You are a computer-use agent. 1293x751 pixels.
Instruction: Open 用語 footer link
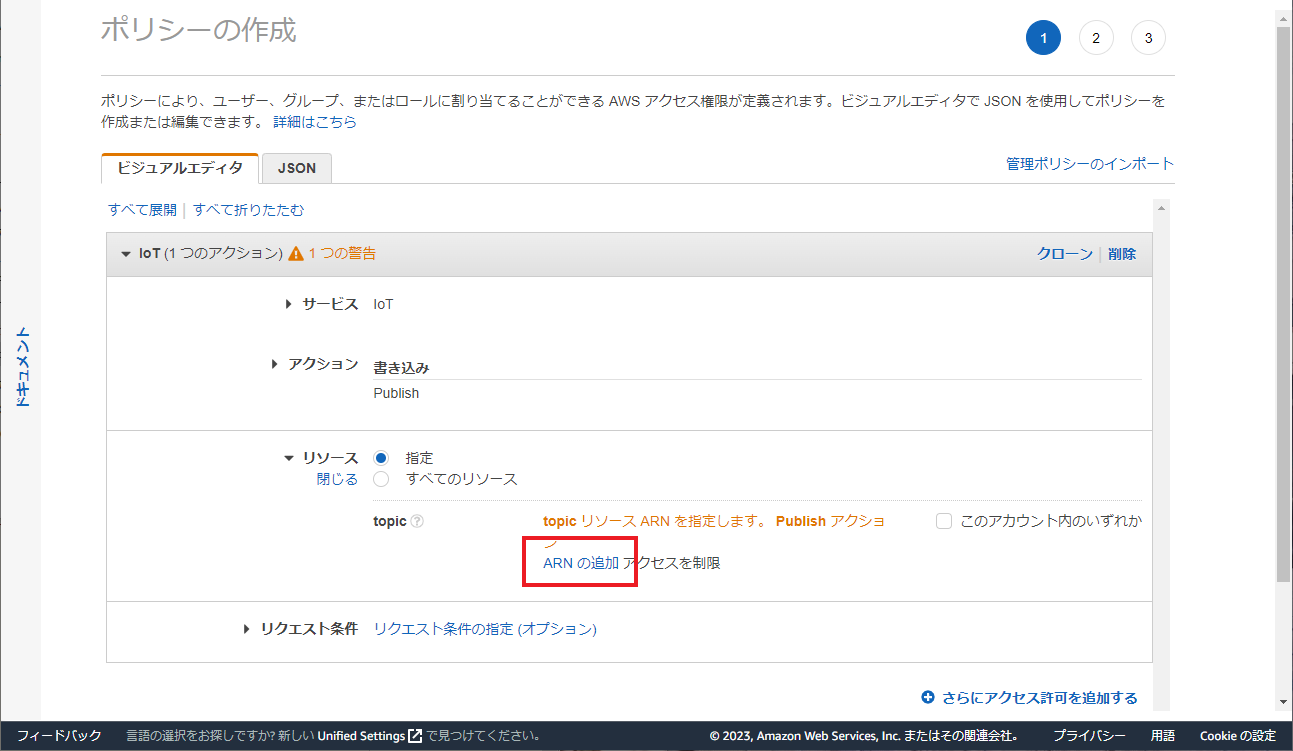coord(1163,736)
